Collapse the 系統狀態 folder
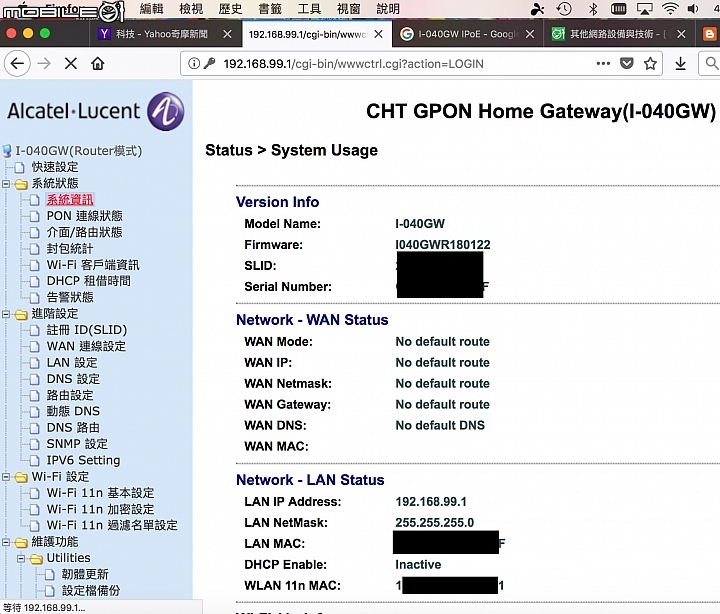The image size is (720, 614). (x=6, y=184)
